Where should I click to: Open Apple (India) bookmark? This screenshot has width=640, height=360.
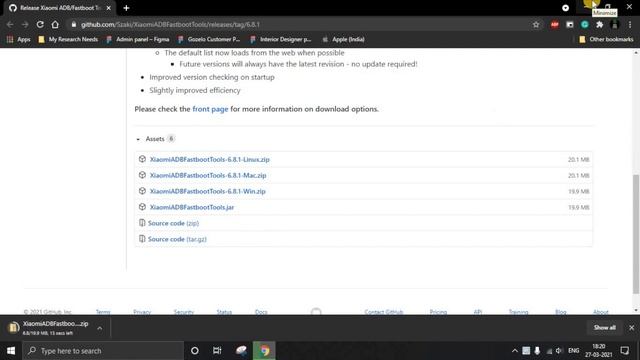(x=343, y=40)
